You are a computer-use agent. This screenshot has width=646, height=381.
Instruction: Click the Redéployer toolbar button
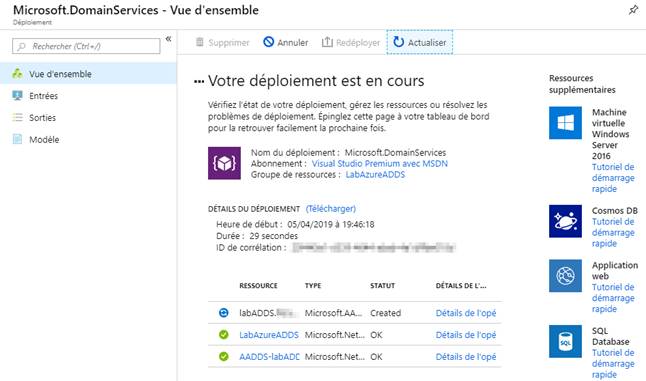point(351,42)
